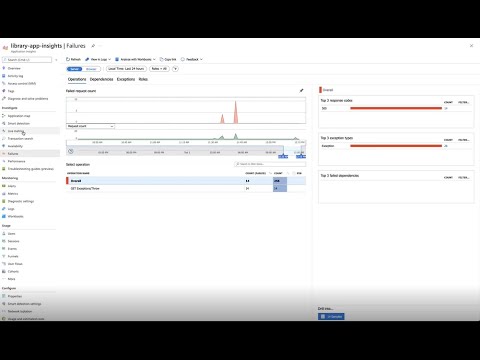The height and width of the screenshot is (360, 480).
Task: Switch to the Roles tab
Action: click(143, 79)
